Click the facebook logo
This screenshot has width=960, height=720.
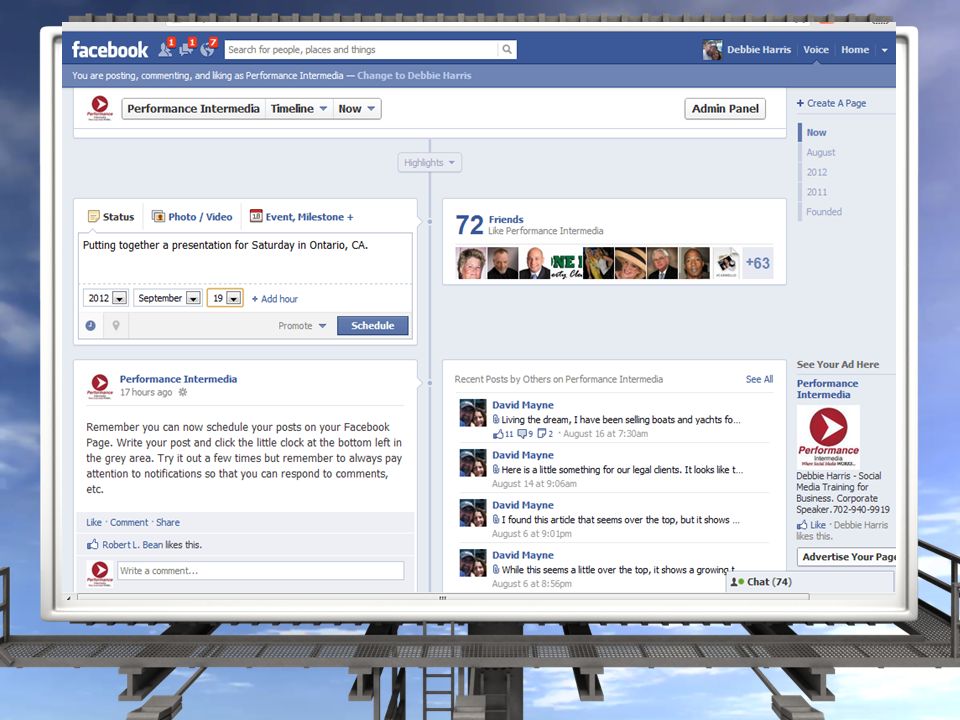110,50
